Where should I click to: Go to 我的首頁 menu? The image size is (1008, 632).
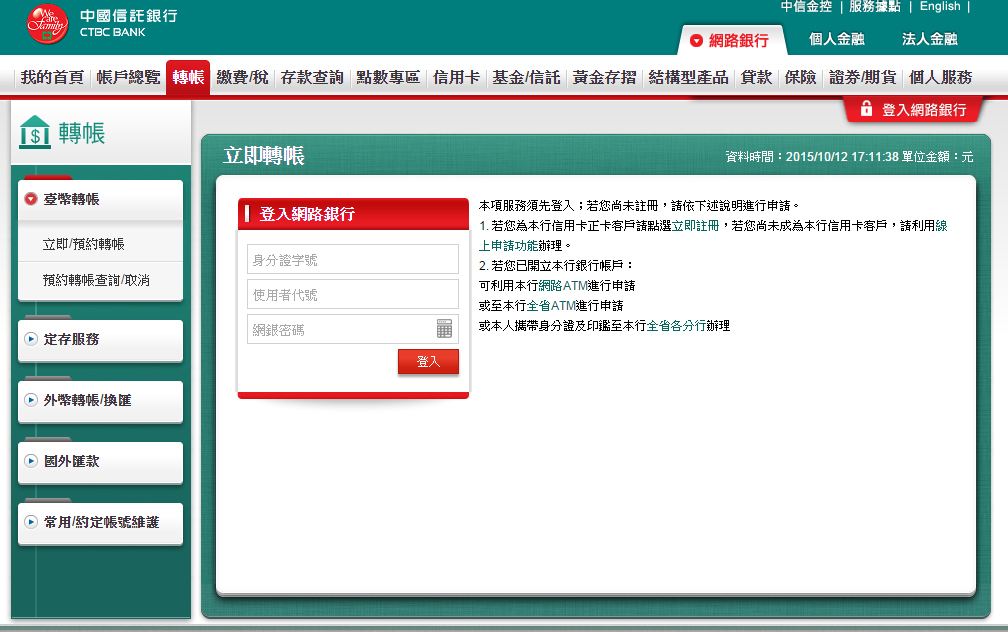pyautogui.click(x=52, y=78)
